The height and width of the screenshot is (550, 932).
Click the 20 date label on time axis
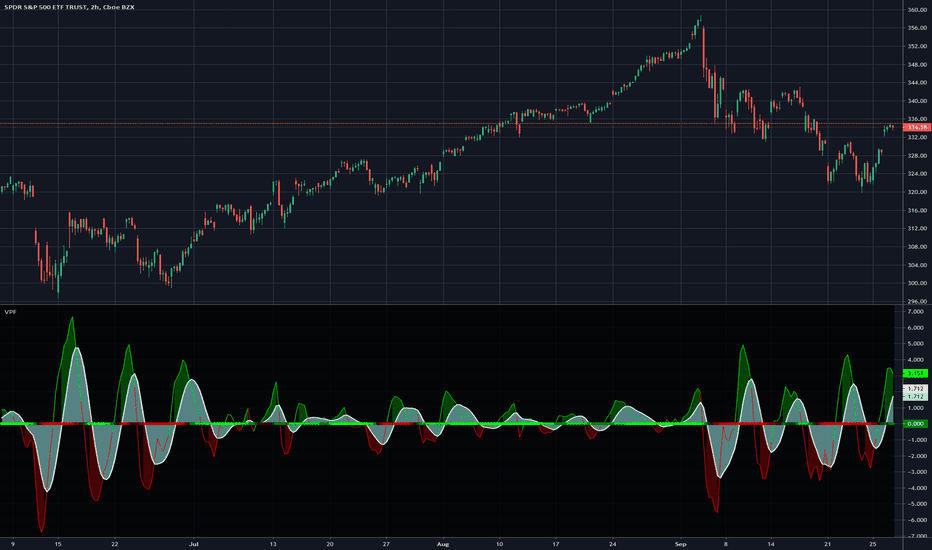(x=330, y=544)
